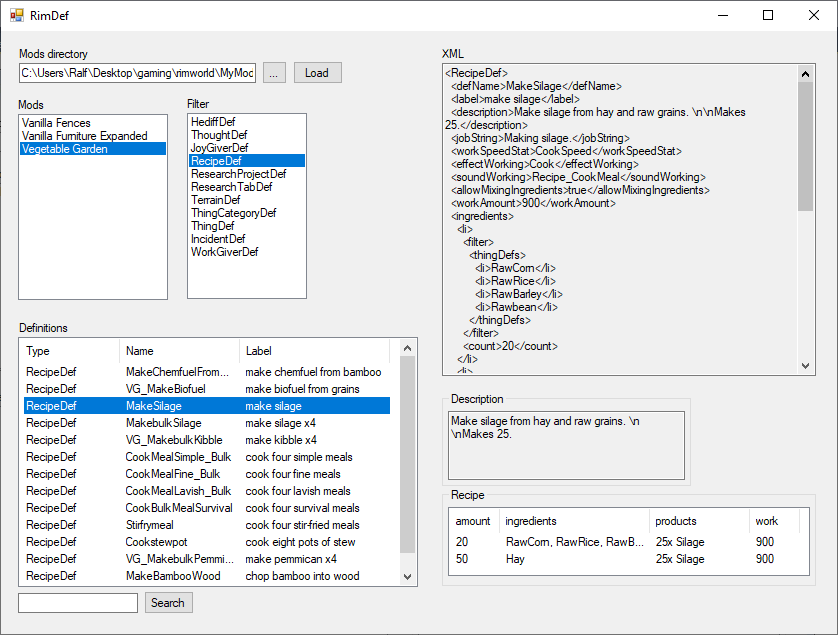Screen dimensions: 838x635
Task: Select the VG_MakebulkPemmi... definition row
Action: [x=207, y=559]
